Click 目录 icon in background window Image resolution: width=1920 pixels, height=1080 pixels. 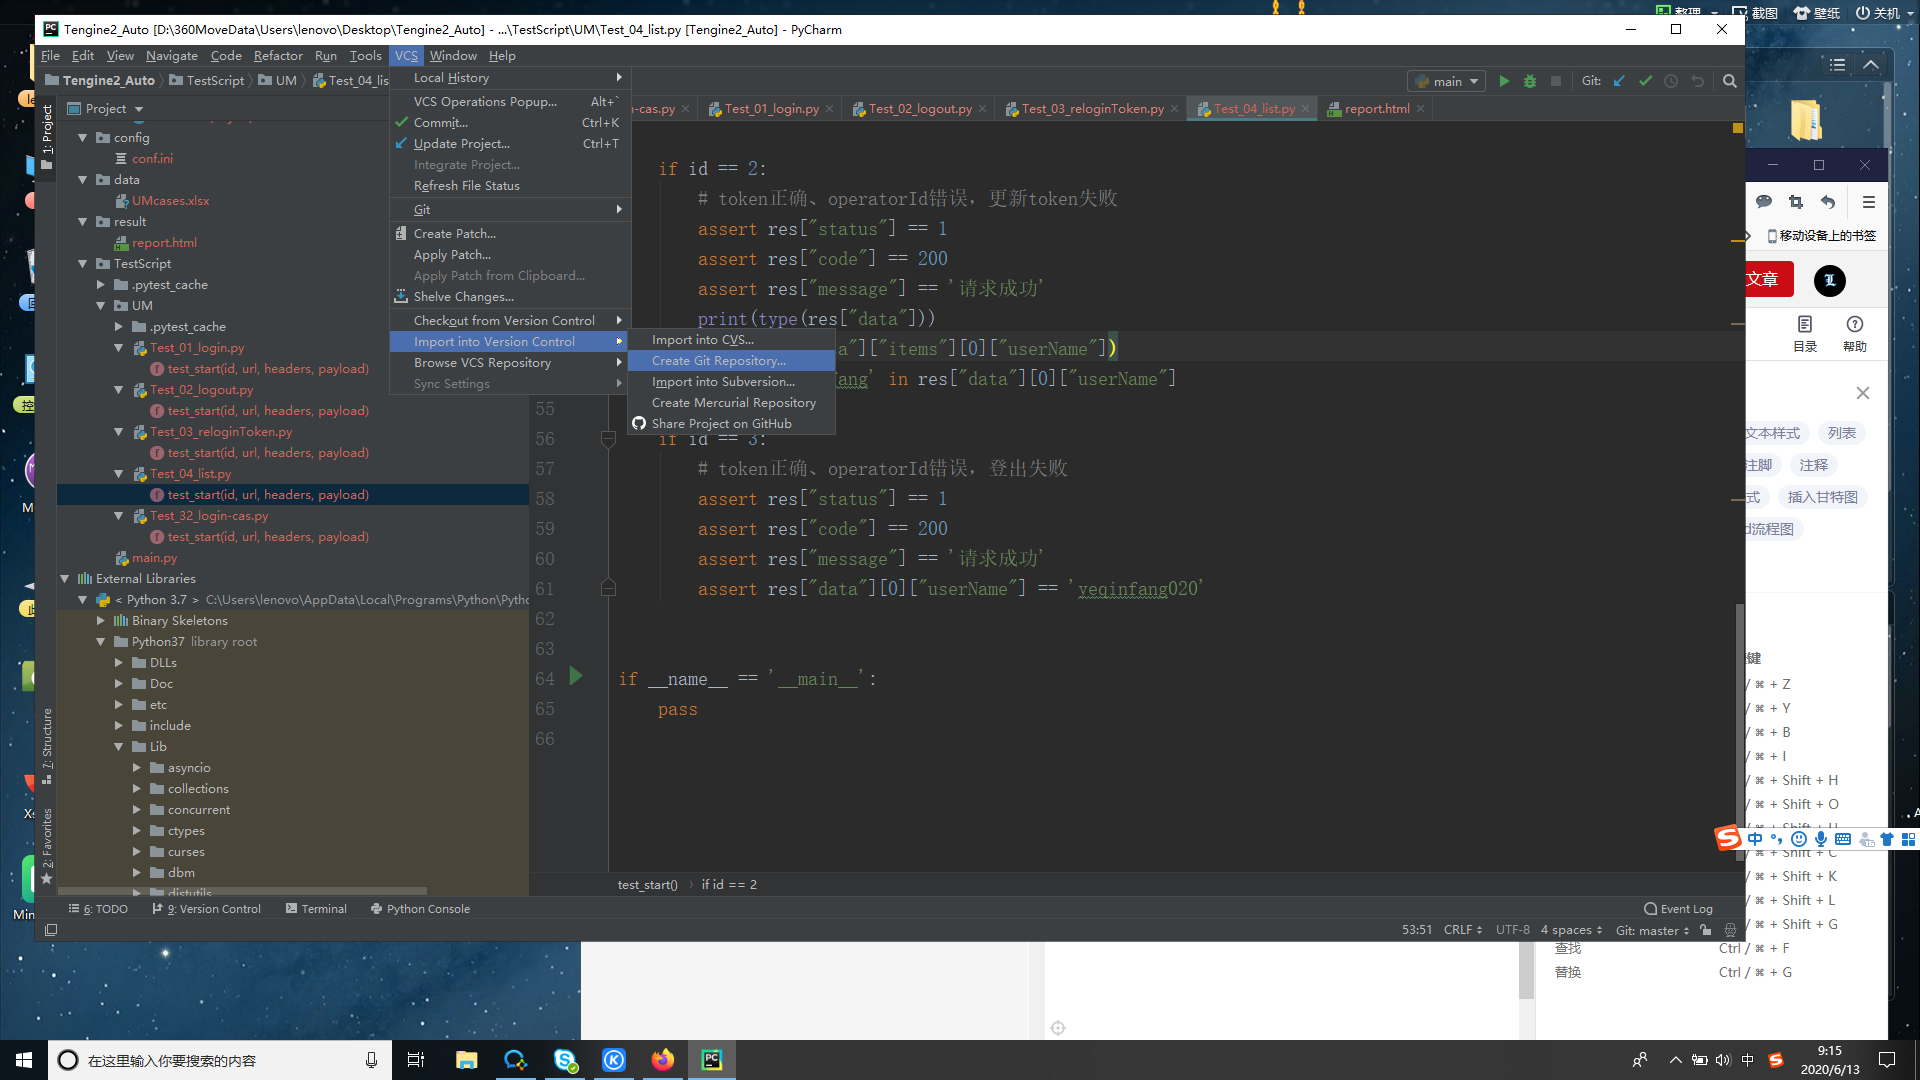(x=1805, y=334)
